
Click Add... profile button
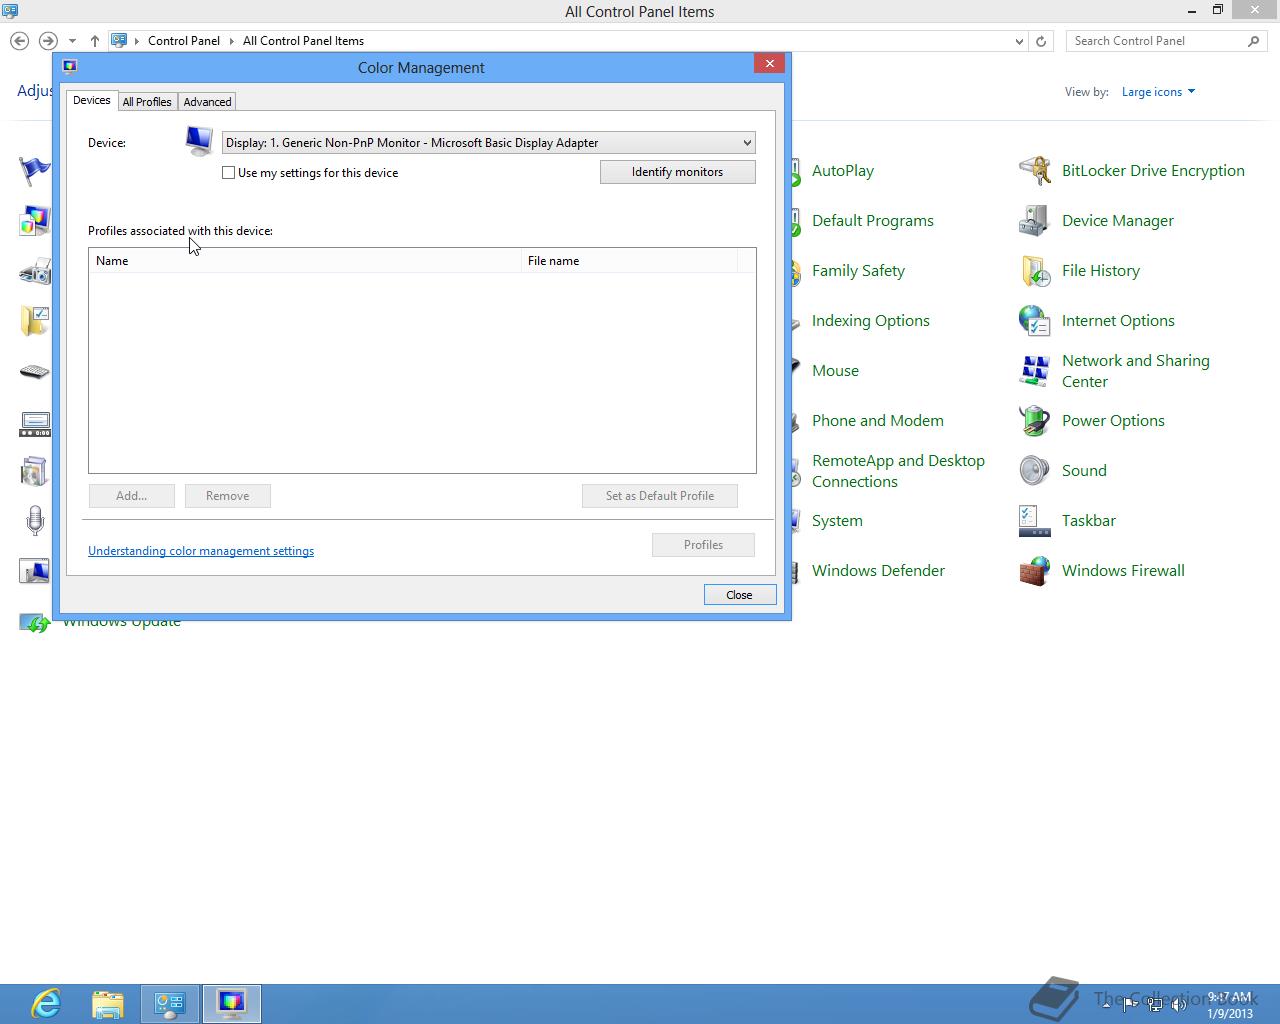pos(131,496)
